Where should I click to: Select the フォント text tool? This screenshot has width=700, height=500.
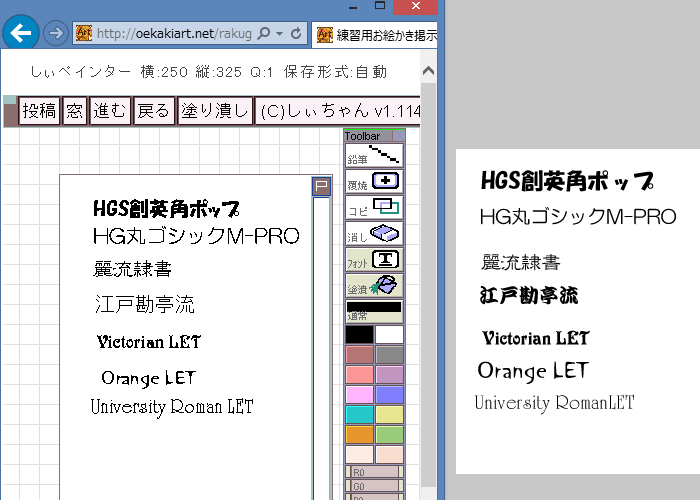click(x=374, y=259)
